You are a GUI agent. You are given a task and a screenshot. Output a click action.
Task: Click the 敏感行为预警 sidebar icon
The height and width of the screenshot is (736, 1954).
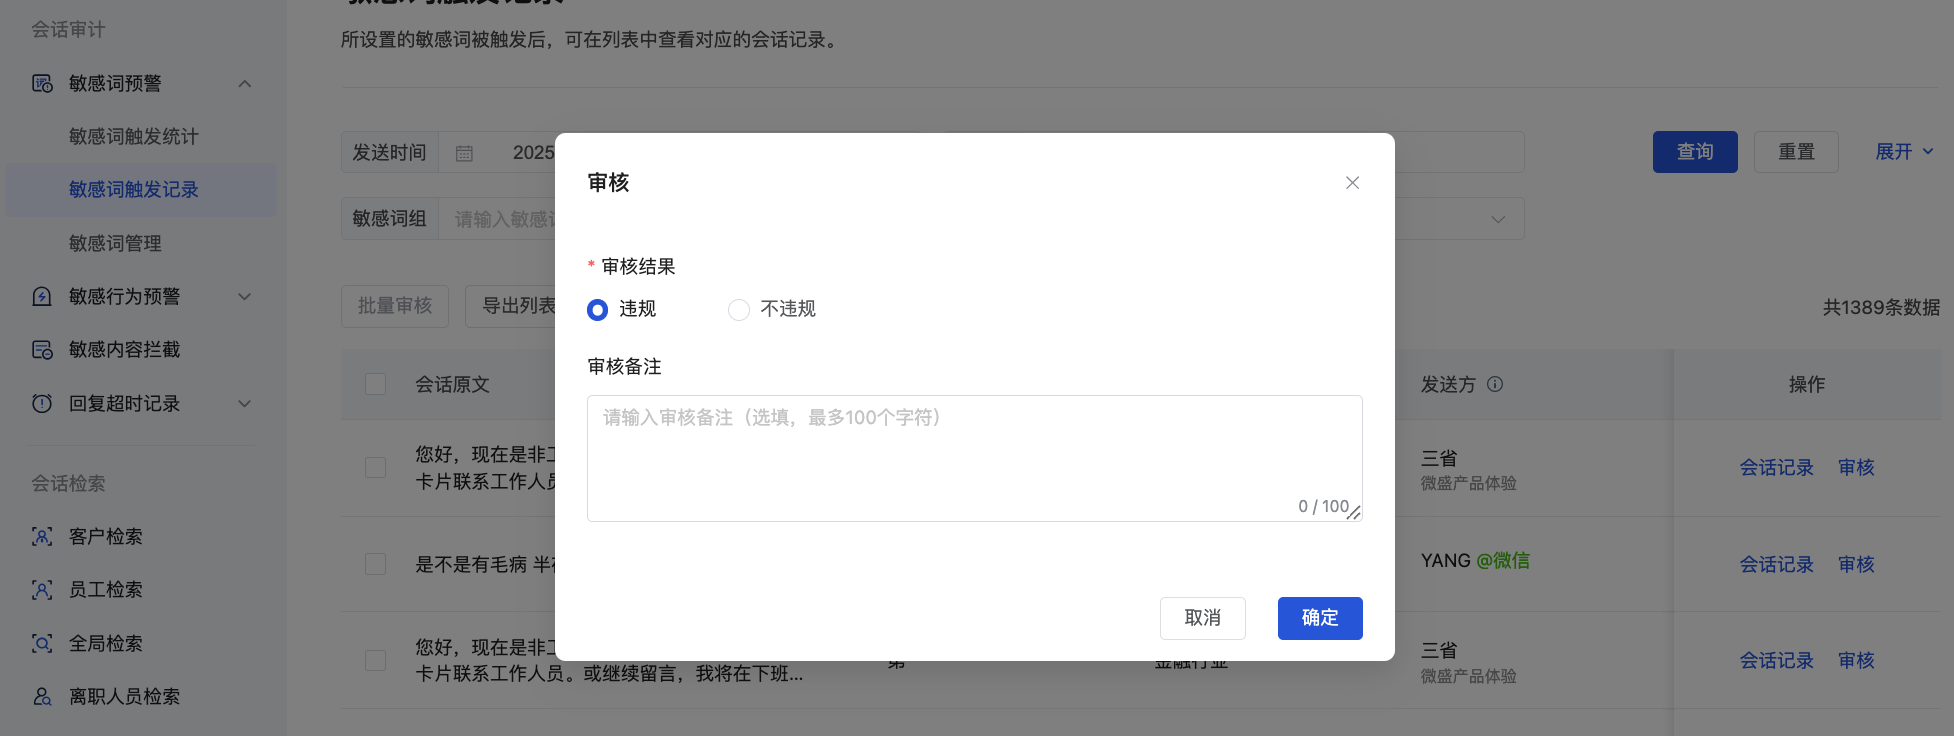[42, 297]
